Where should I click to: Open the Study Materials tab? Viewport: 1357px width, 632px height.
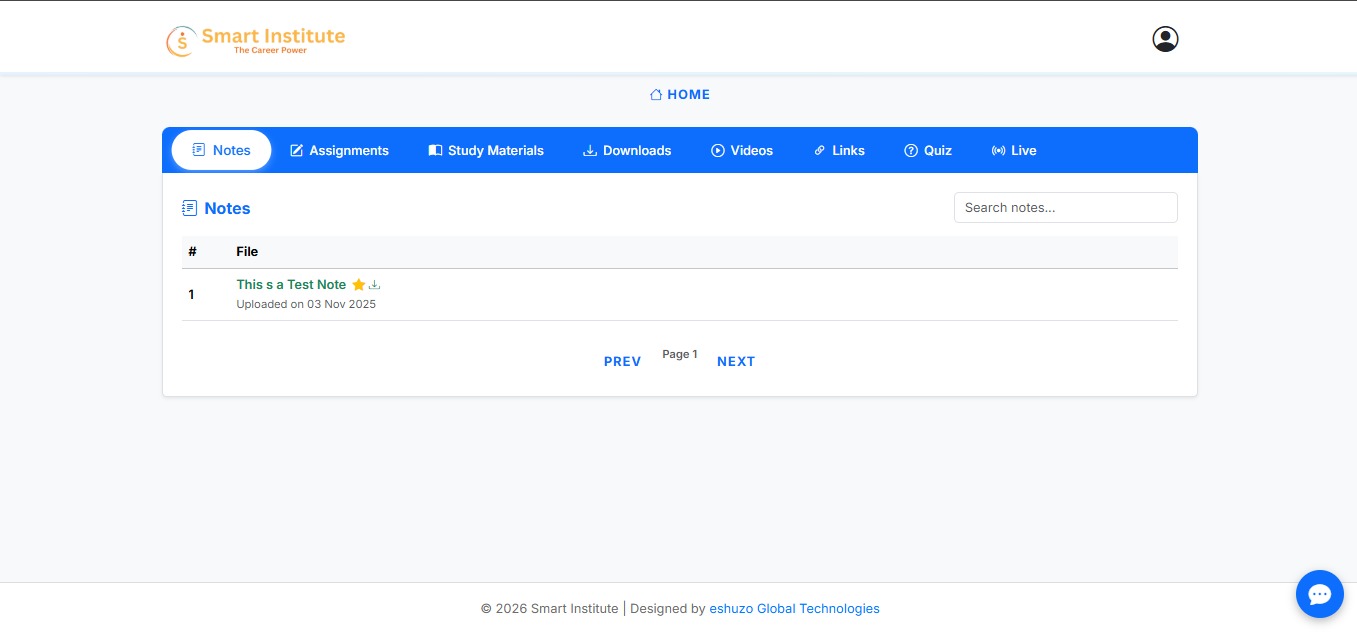coord(486,151)
